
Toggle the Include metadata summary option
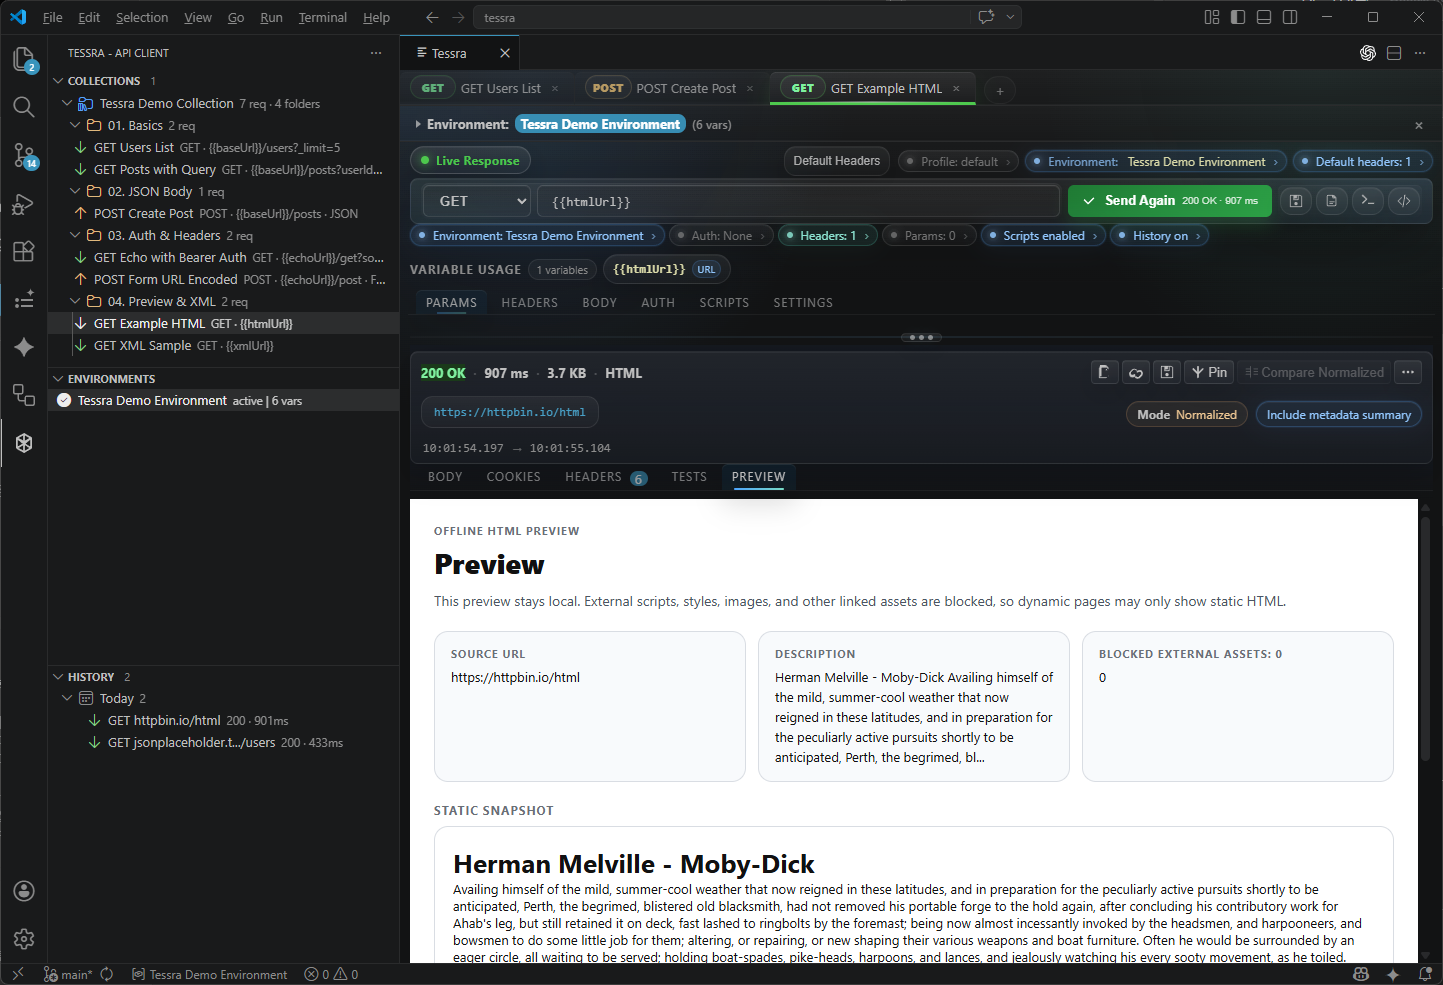pos(1338,414)
